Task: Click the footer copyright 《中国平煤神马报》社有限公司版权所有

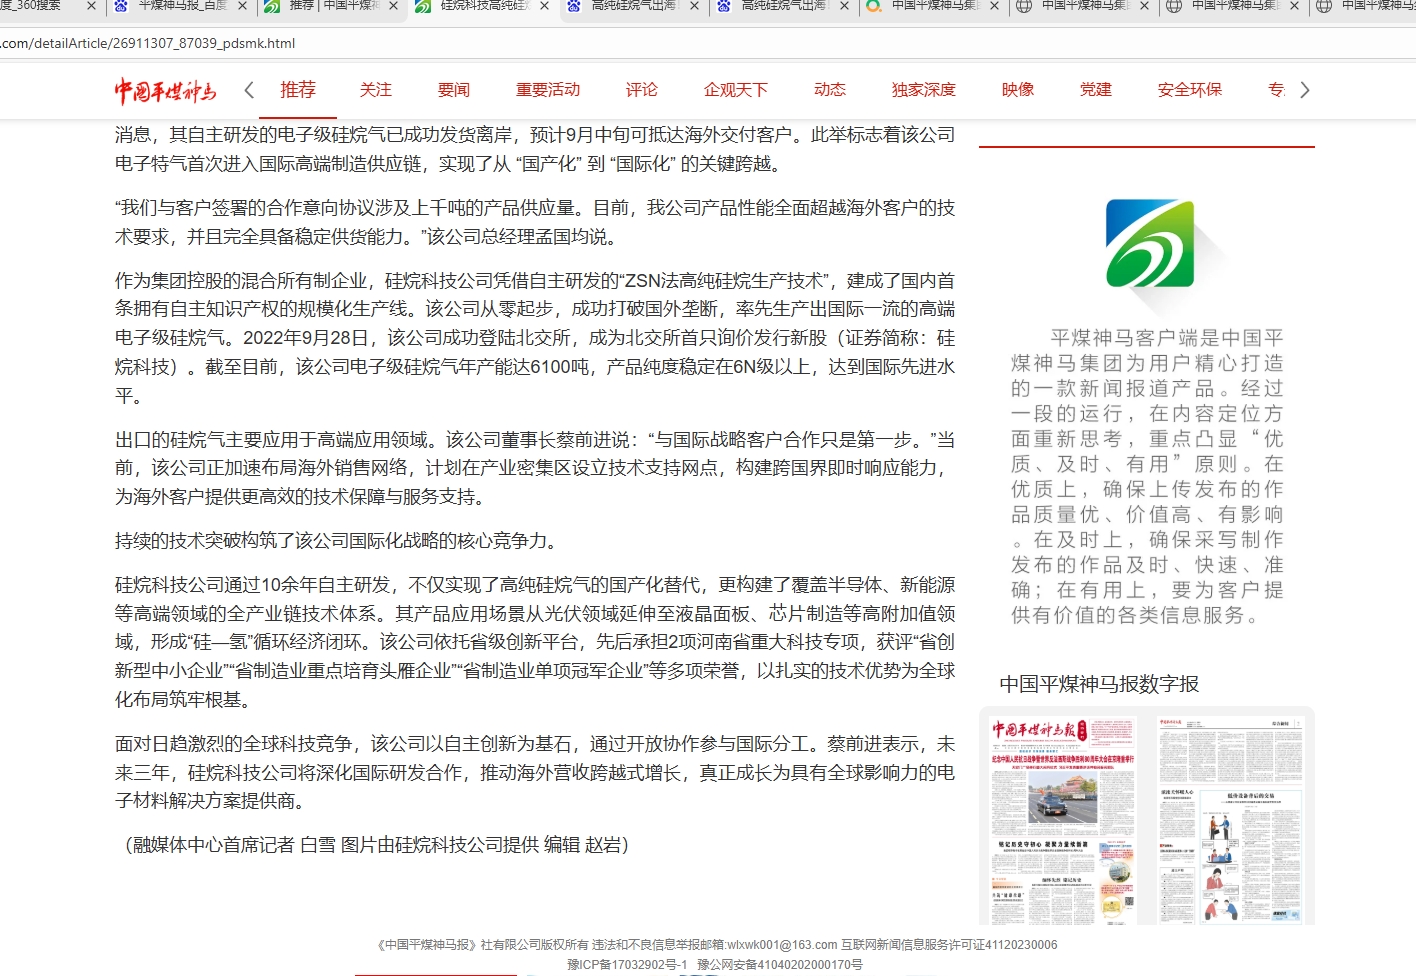Action: pyautogui.click(x=483, y=945)
